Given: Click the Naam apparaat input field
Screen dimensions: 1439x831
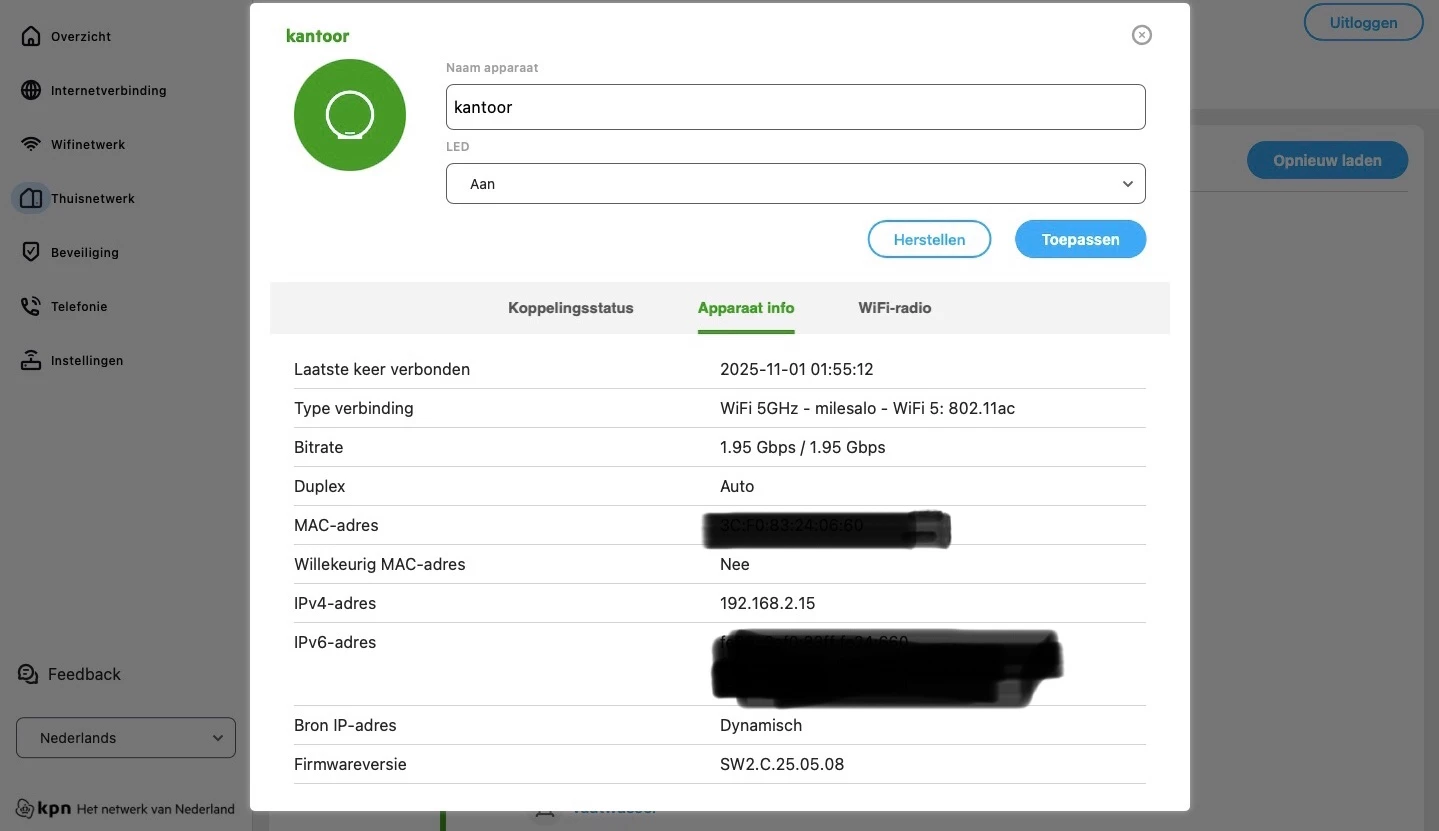Looking at the screenshot, I should tap(796, 107).
